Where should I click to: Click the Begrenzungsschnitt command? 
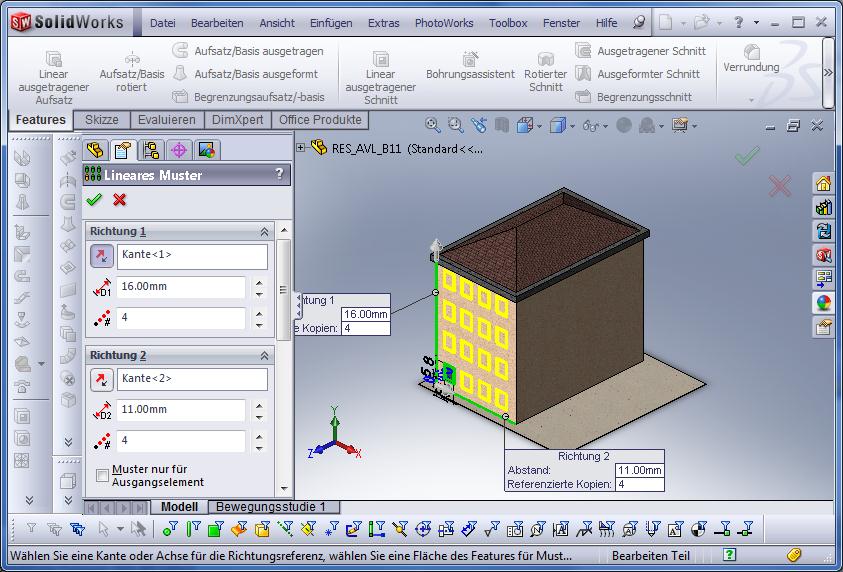644,97
